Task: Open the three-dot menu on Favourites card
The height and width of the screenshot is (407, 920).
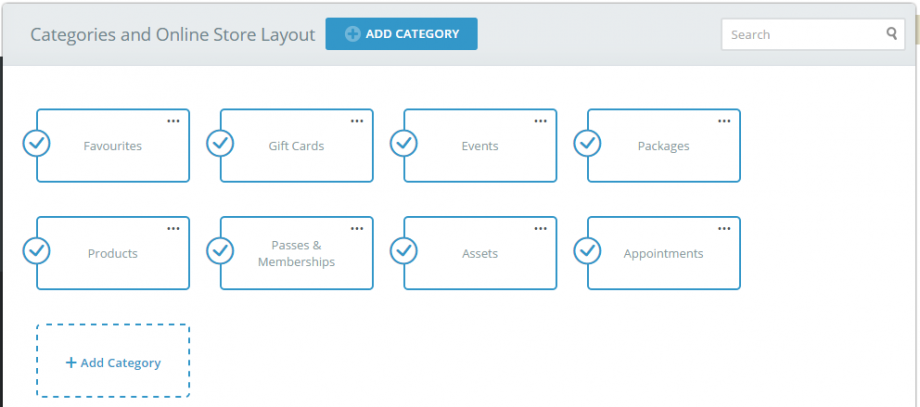Action: point(173,121)
